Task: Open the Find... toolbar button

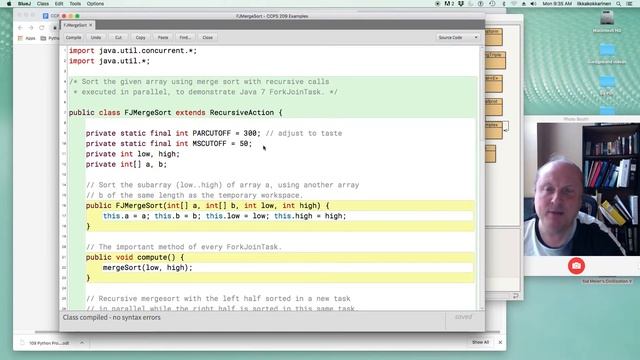Action: coord(185,38)
